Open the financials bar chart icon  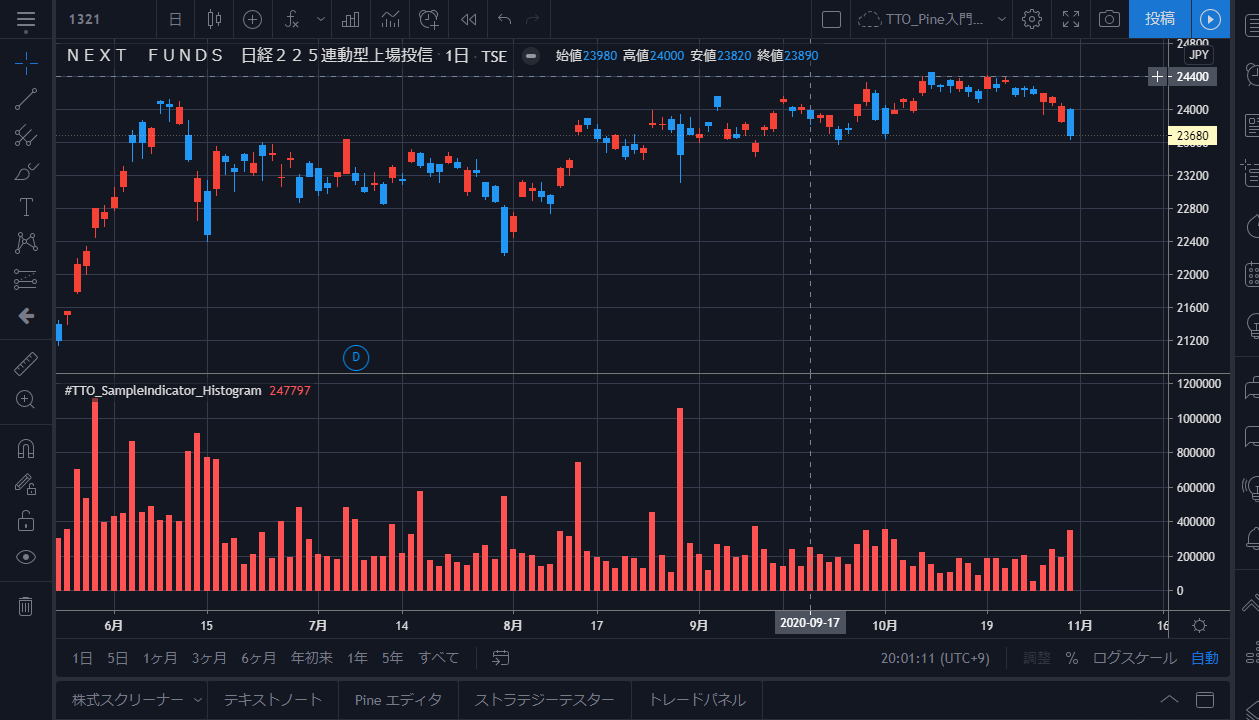(x=351, y=19)
